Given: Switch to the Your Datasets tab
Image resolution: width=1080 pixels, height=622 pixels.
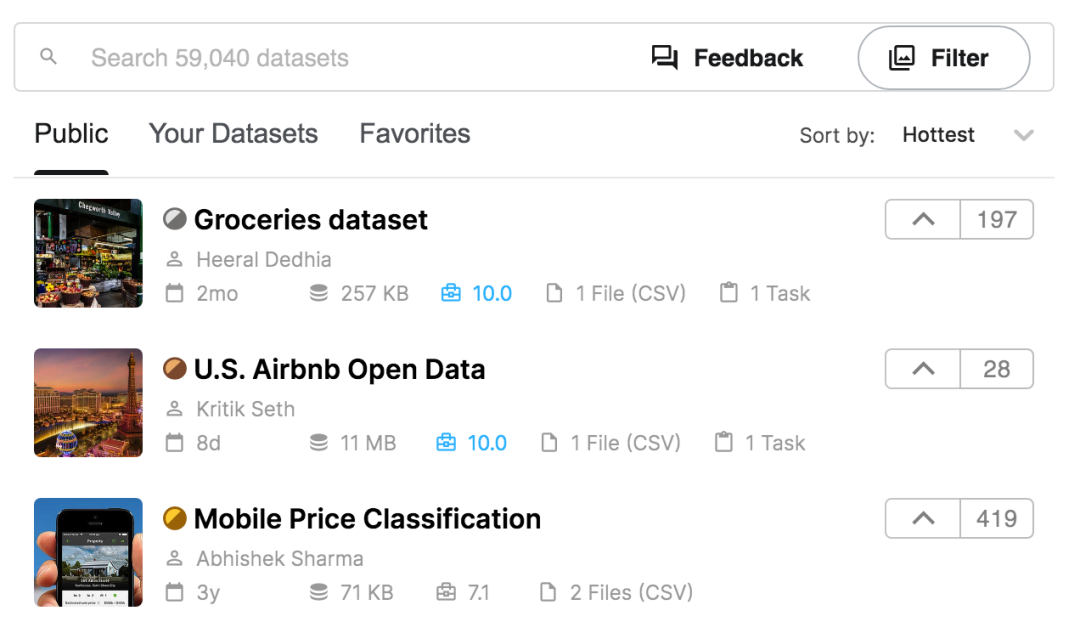Looking at the screenshot, I should click(x=233, y=134).
